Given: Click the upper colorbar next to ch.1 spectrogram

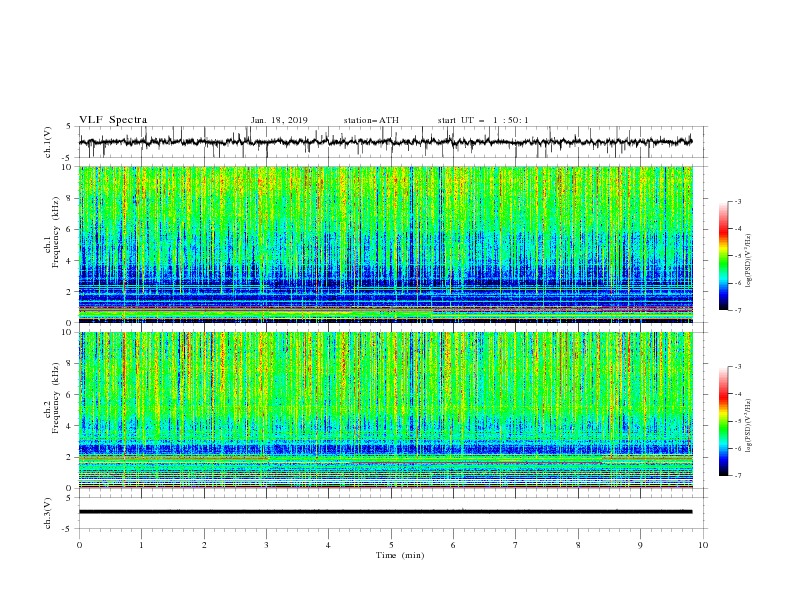Looking at the screenshot, I should [x=723, y=256].
